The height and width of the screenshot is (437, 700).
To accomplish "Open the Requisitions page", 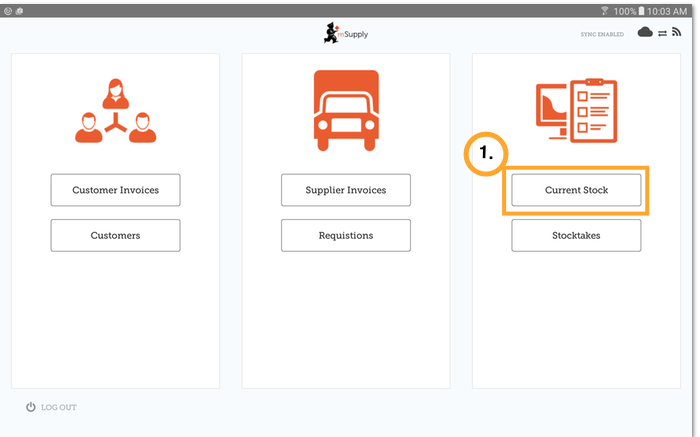I will tap(345, 235).
